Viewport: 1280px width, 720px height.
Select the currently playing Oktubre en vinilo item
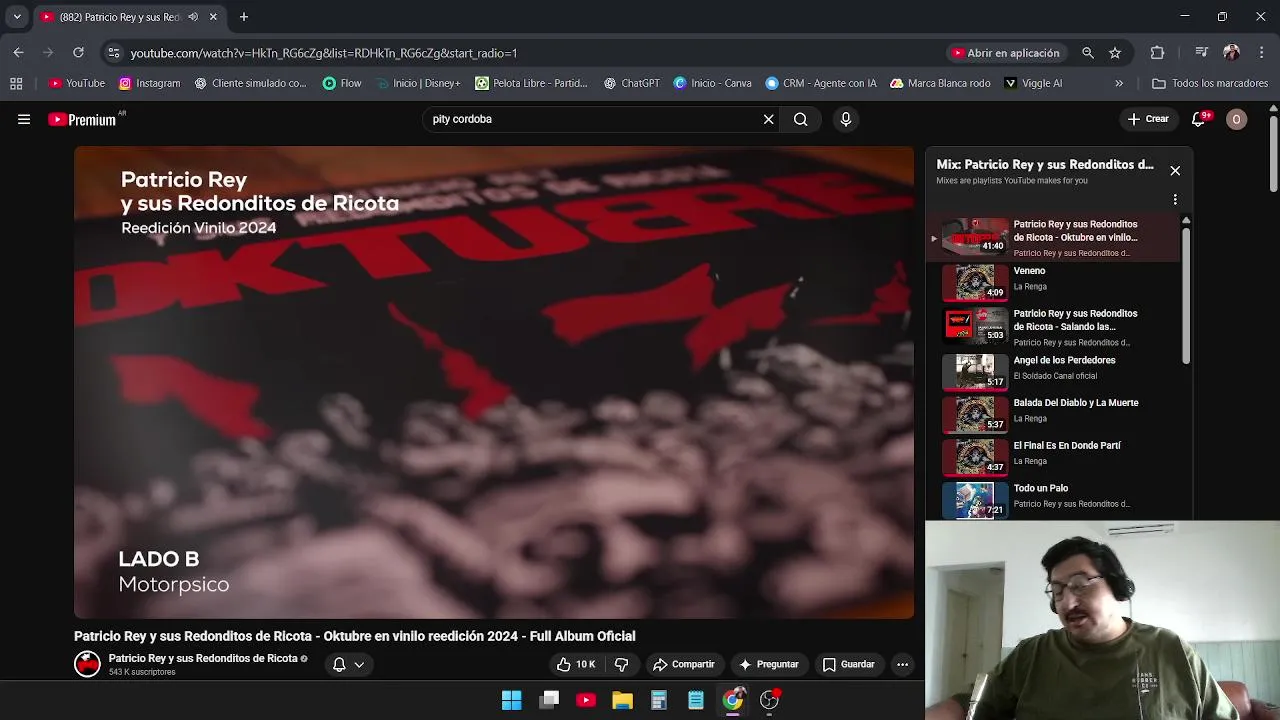click(x=1054, y=238)
